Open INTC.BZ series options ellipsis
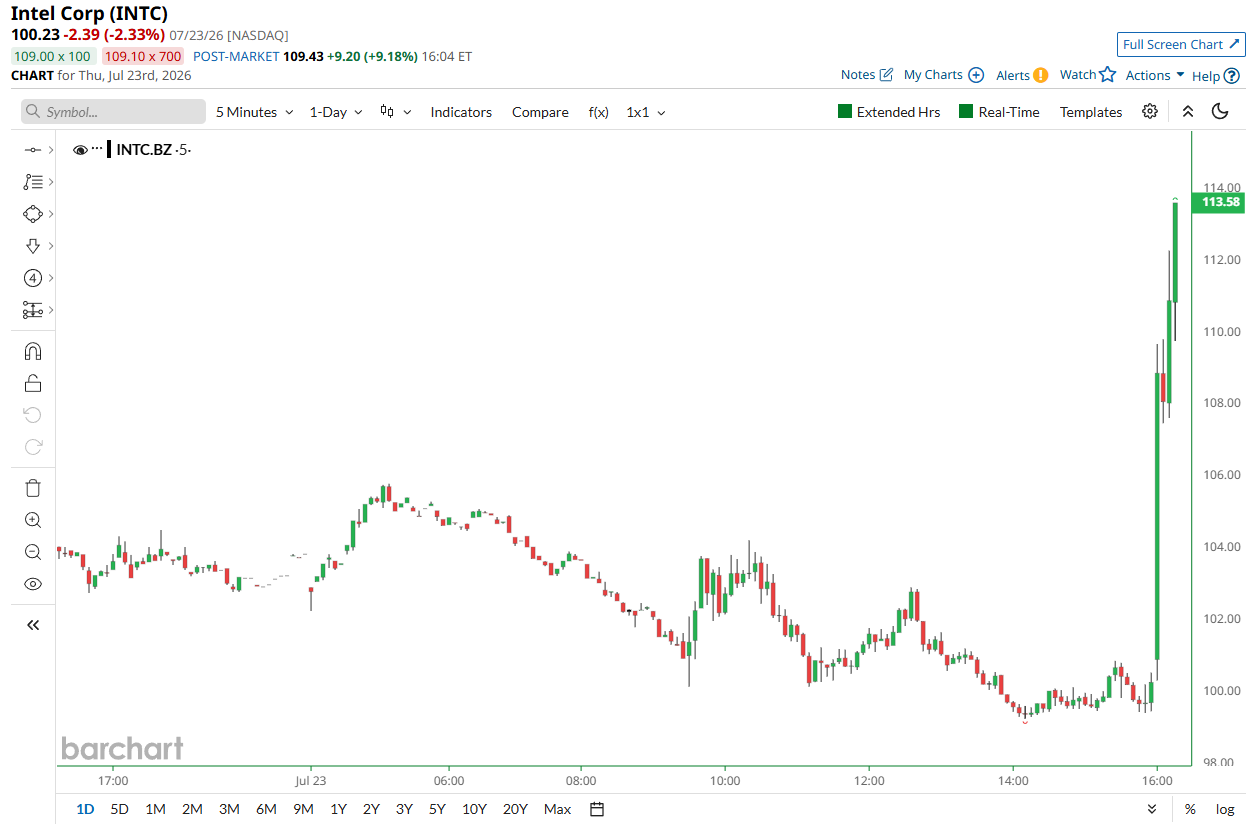This screenshot has width=1257, height=826. pos(97,149)
